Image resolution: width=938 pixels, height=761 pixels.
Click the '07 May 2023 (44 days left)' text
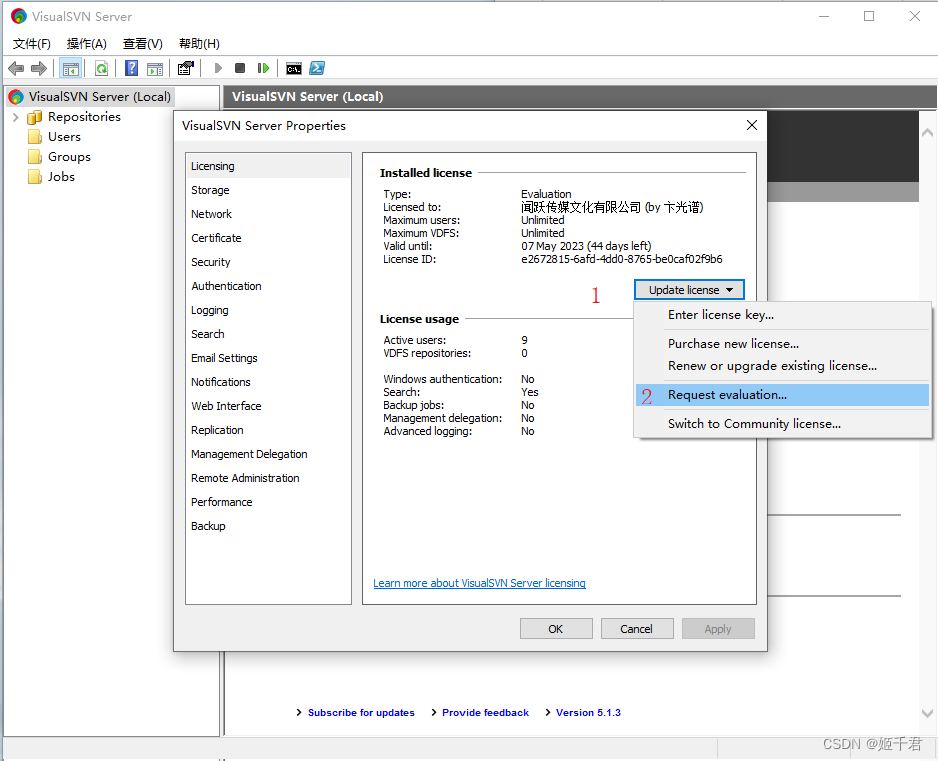pos(586,246)
